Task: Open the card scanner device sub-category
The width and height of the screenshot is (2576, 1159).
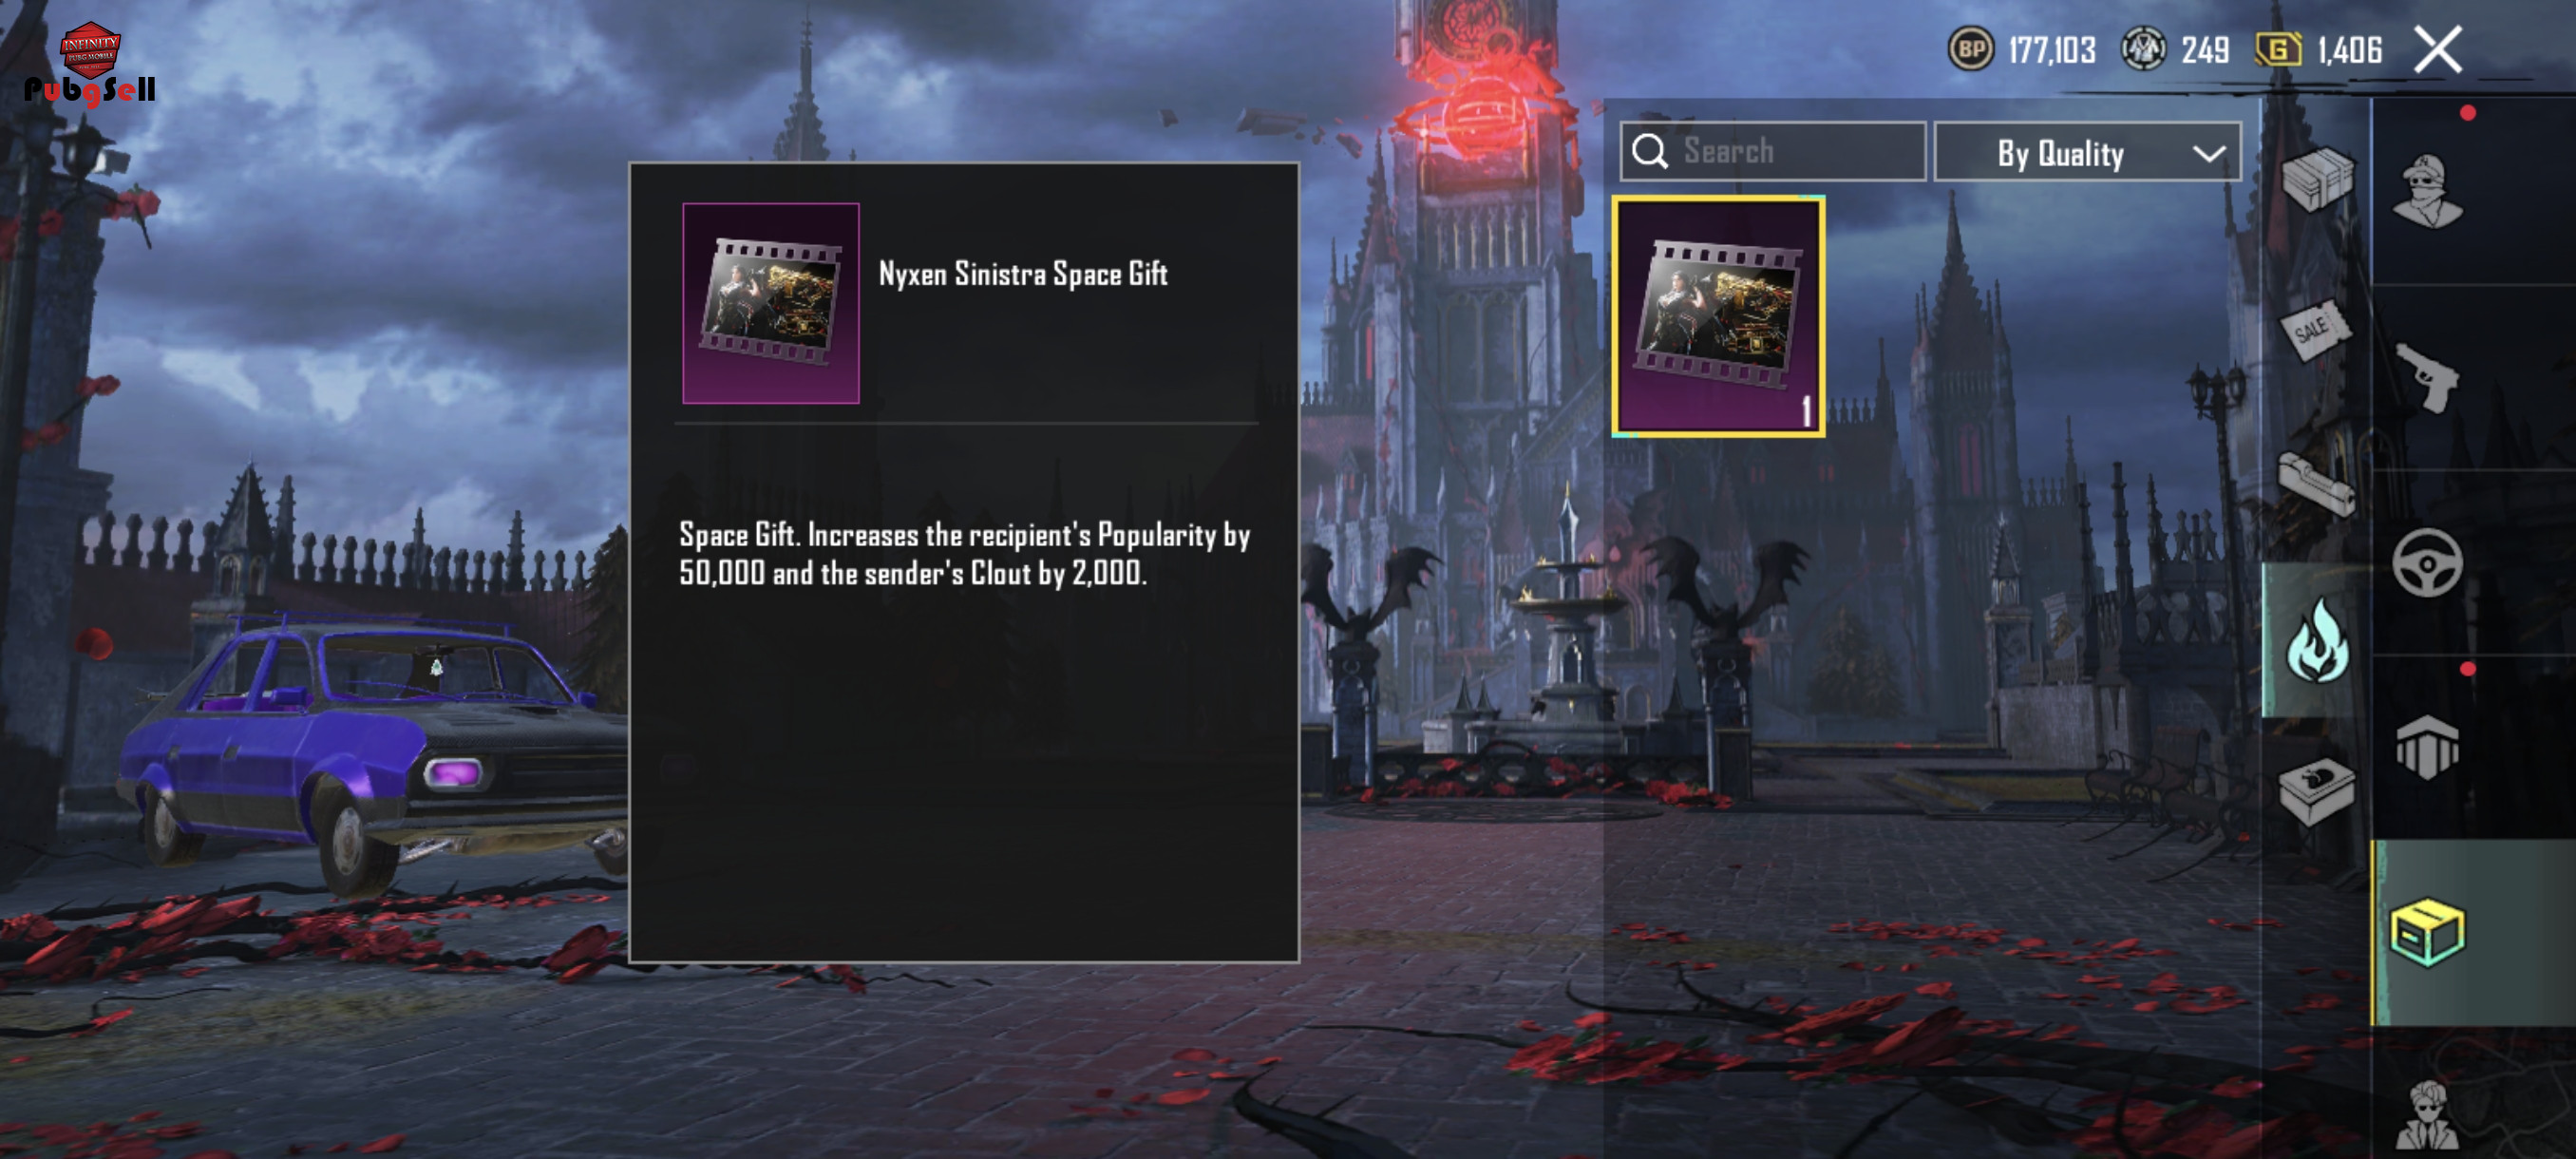Action: [x=2317, y=485]
